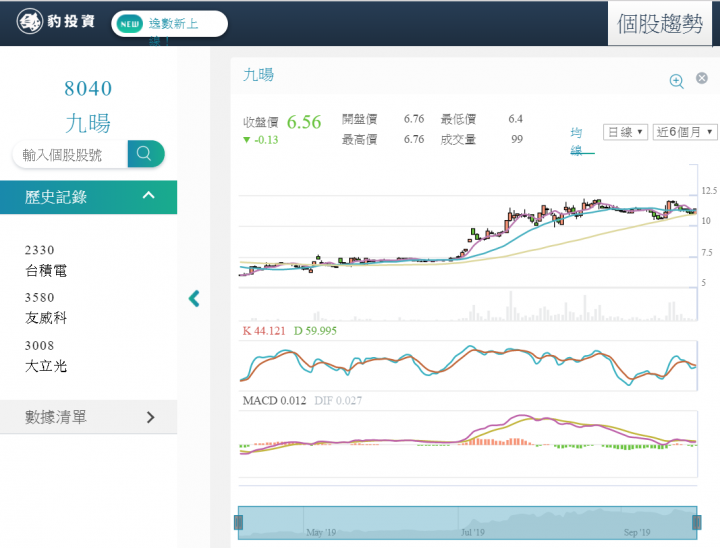The image size is (720, 548).
Task: Click right handle of date range slider
Action: [697, 522]
